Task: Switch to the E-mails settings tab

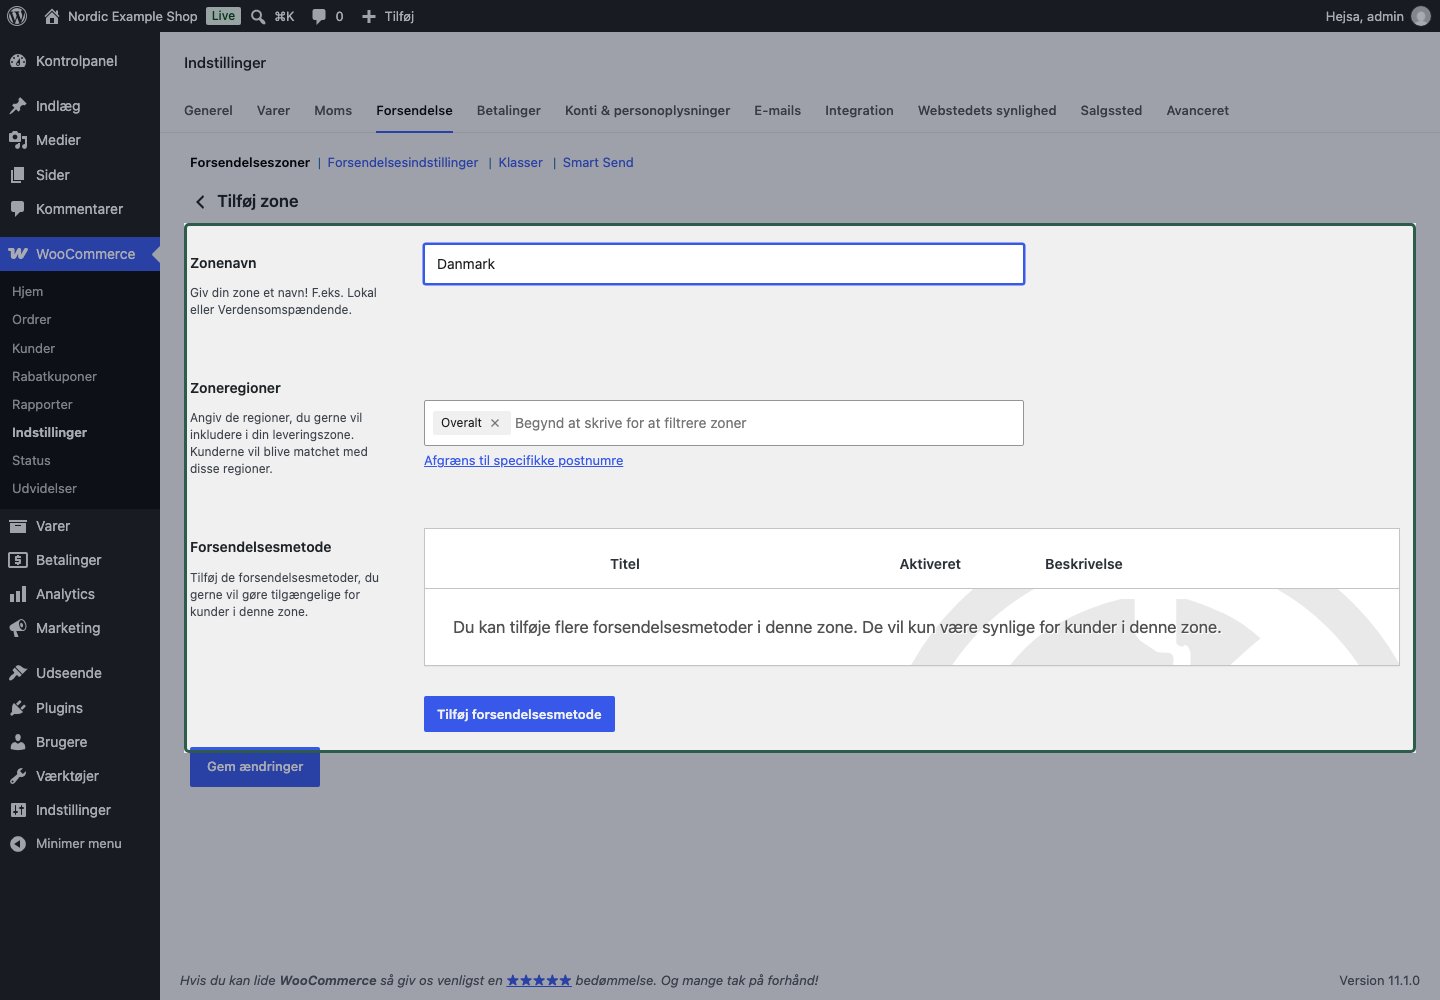Action: coord(777,111)
